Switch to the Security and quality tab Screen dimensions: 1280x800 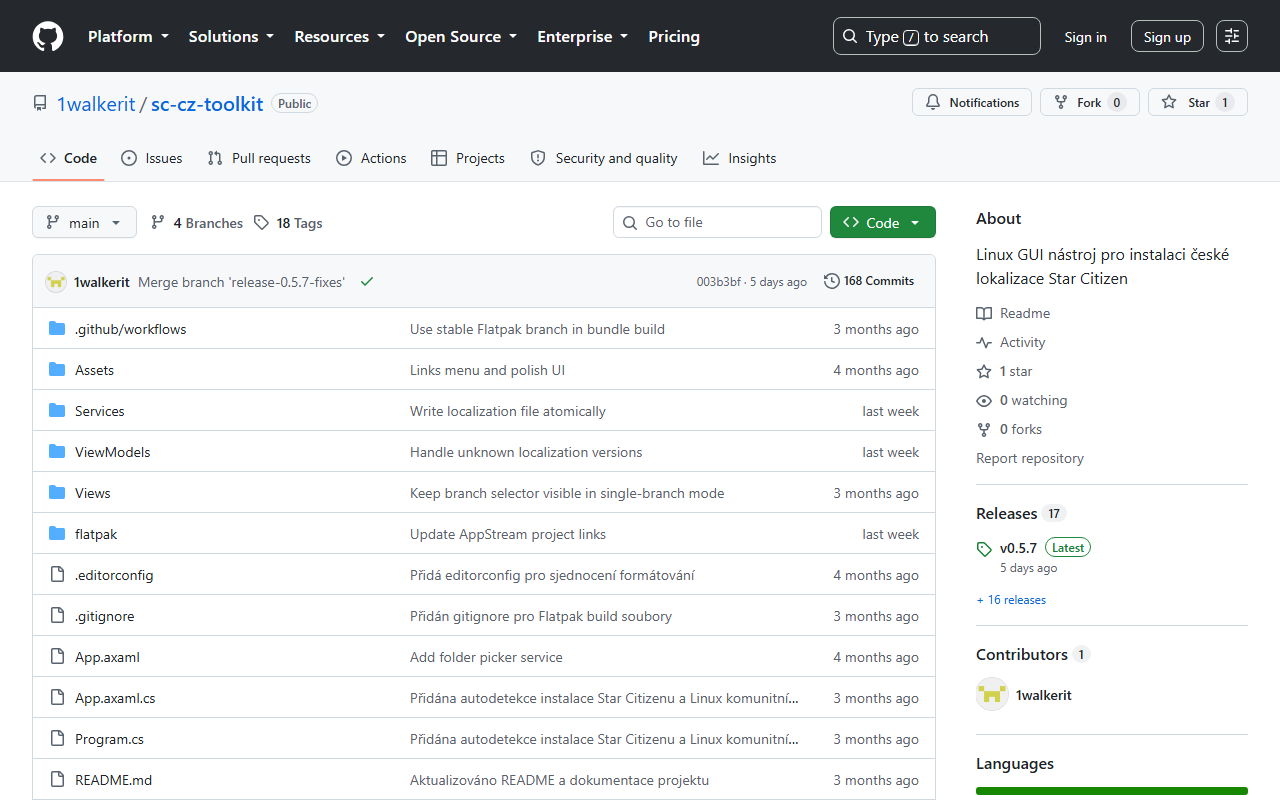click(x=604, y=158)
